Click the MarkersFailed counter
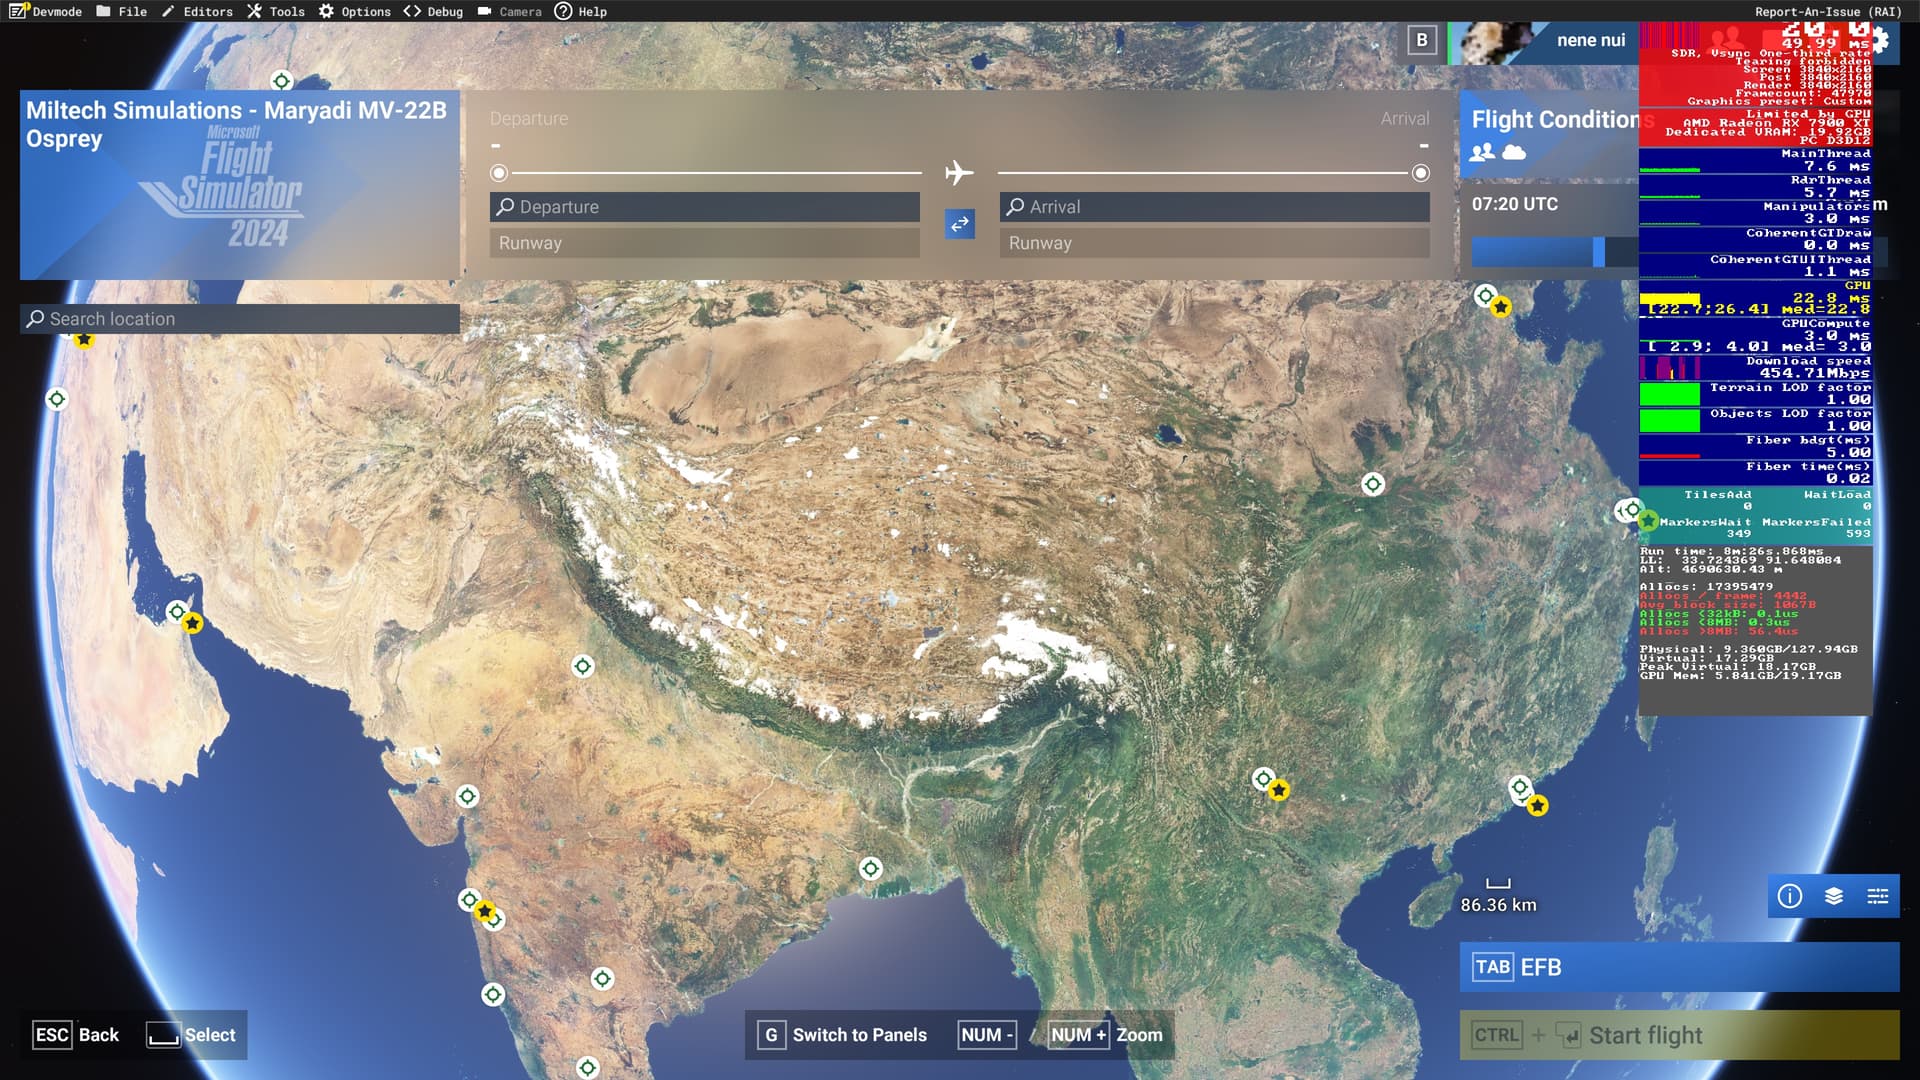This screenshot has height=1080, width=1920. (1816, 527)
